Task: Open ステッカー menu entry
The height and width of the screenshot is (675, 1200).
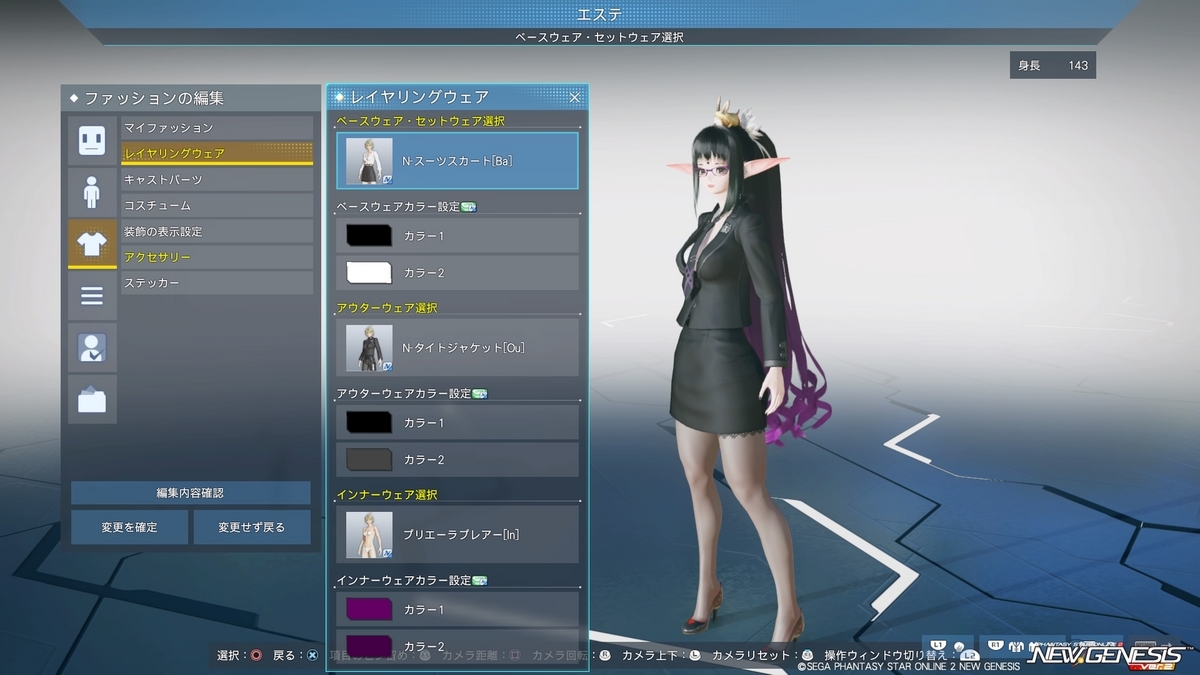Action: coord(217,284)
